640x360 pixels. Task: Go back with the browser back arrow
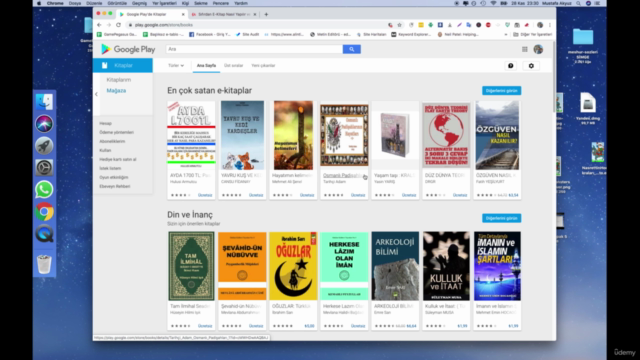(99, 25)
